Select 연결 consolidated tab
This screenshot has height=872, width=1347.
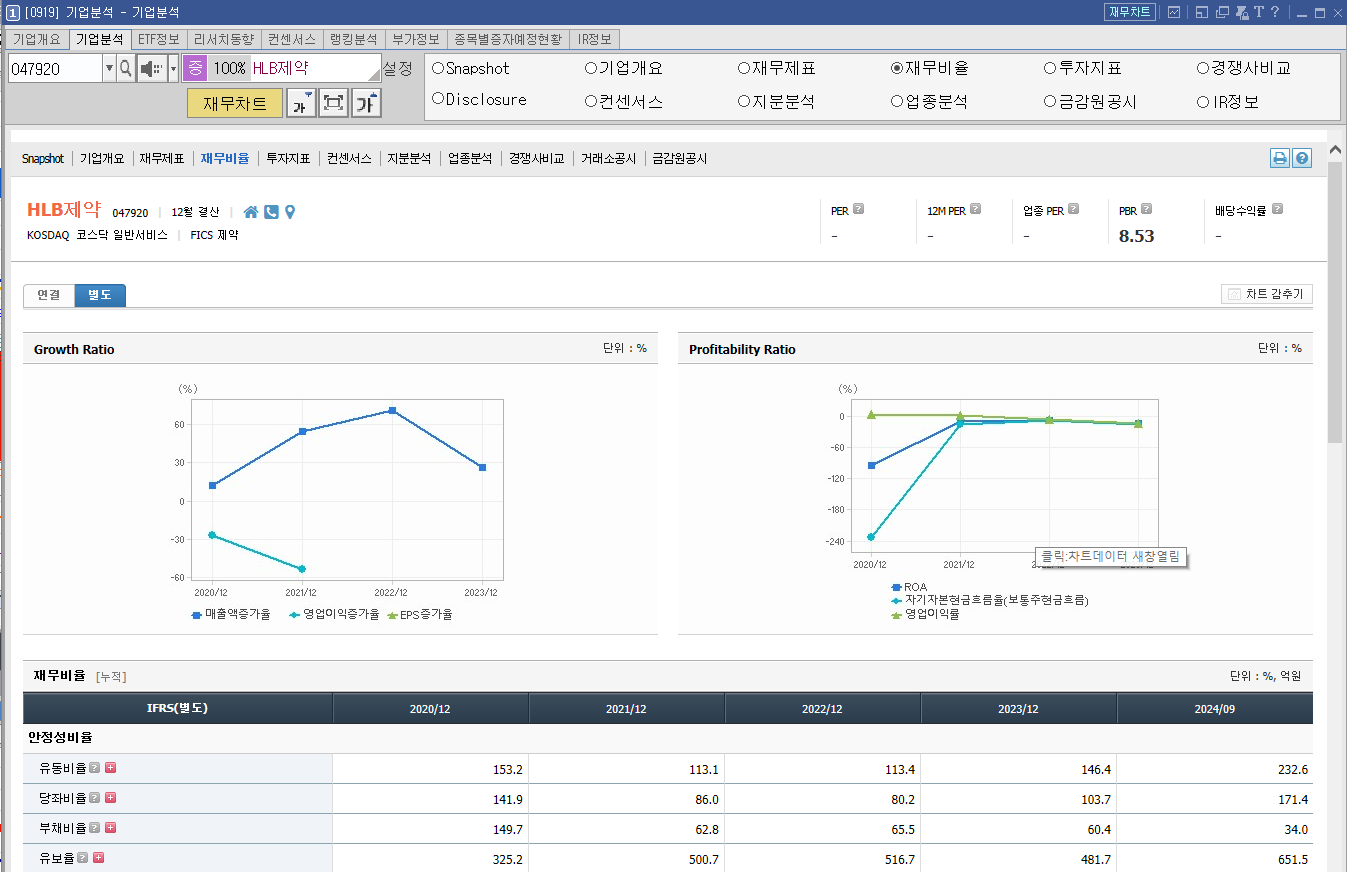[49, 295]
